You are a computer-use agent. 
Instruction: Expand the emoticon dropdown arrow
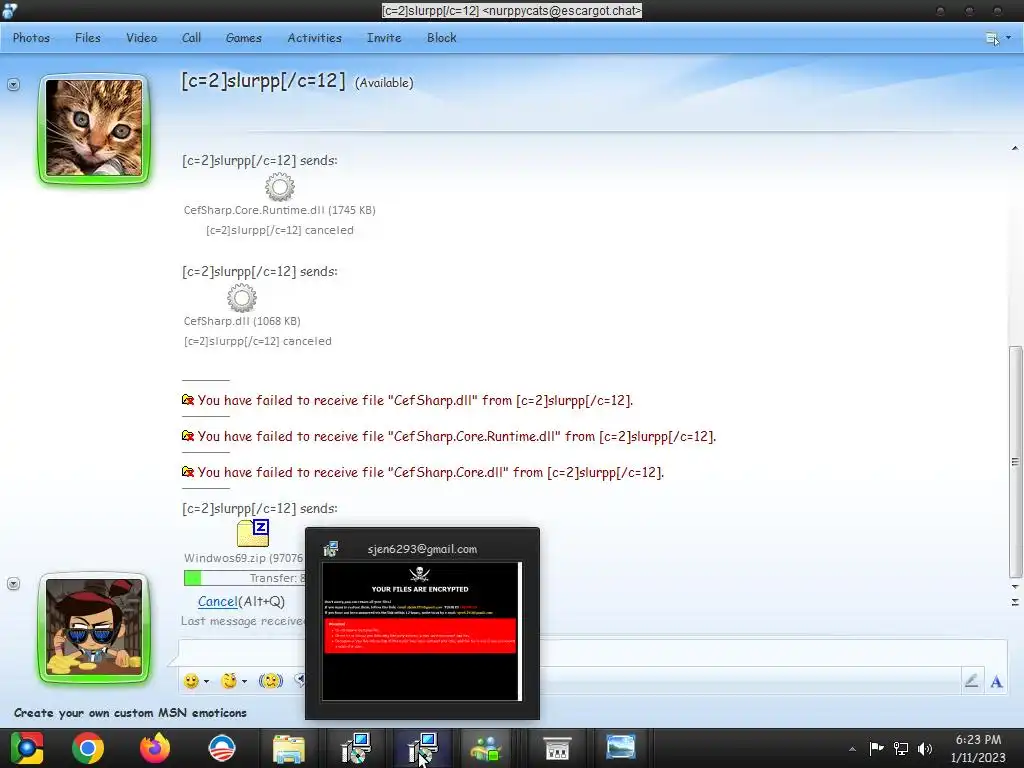[x=206, y=681]
